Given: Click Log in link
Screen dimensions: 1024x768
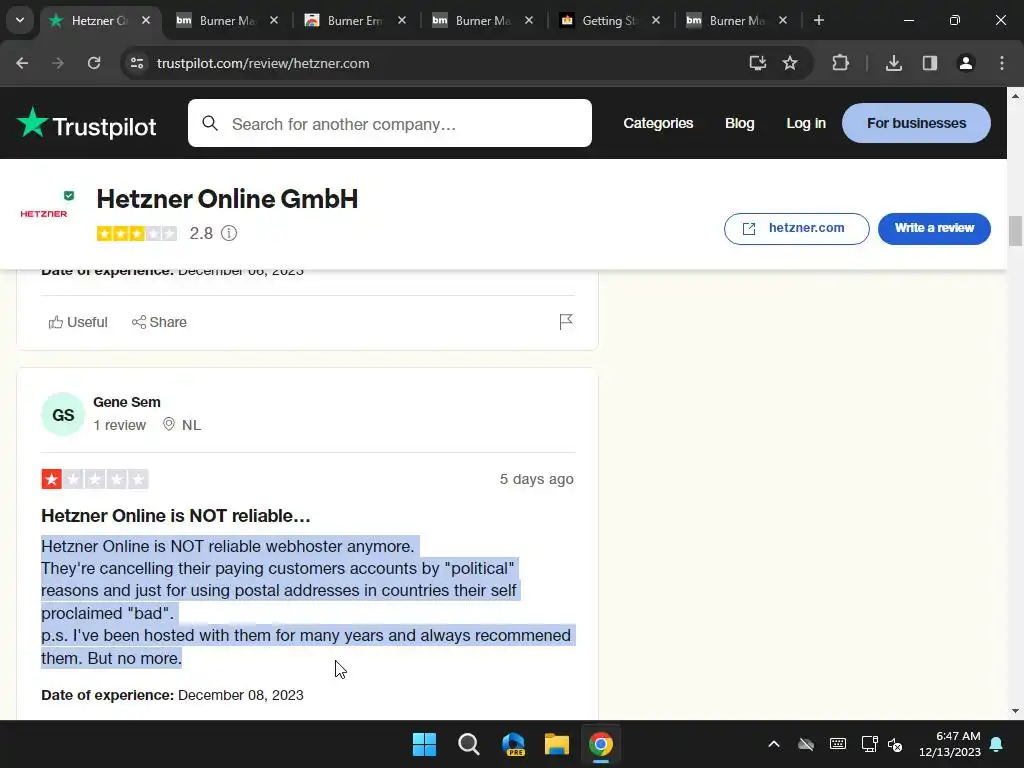Looking at the screenshot, I should tap(806, 123).
